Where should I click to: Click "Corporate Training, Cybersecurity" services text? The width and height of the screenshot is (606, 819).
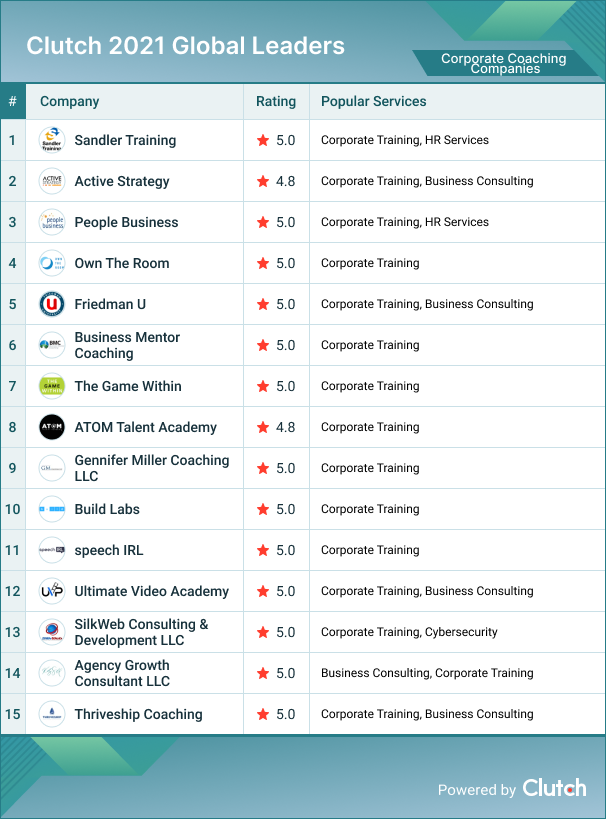click(409, 633)
